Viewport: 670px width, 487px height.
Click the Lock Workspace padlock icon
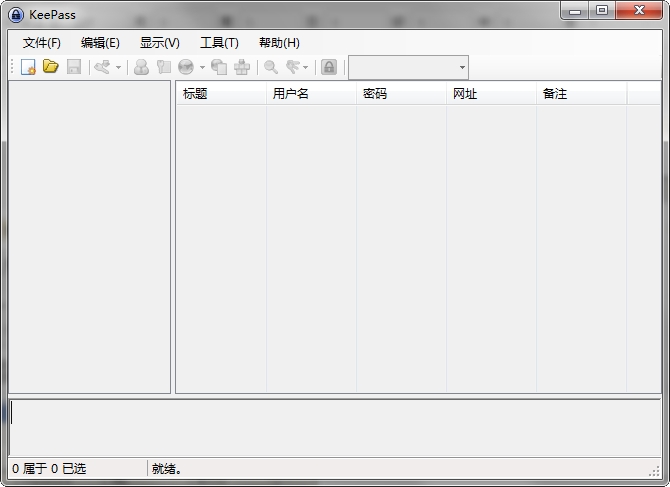329,67
